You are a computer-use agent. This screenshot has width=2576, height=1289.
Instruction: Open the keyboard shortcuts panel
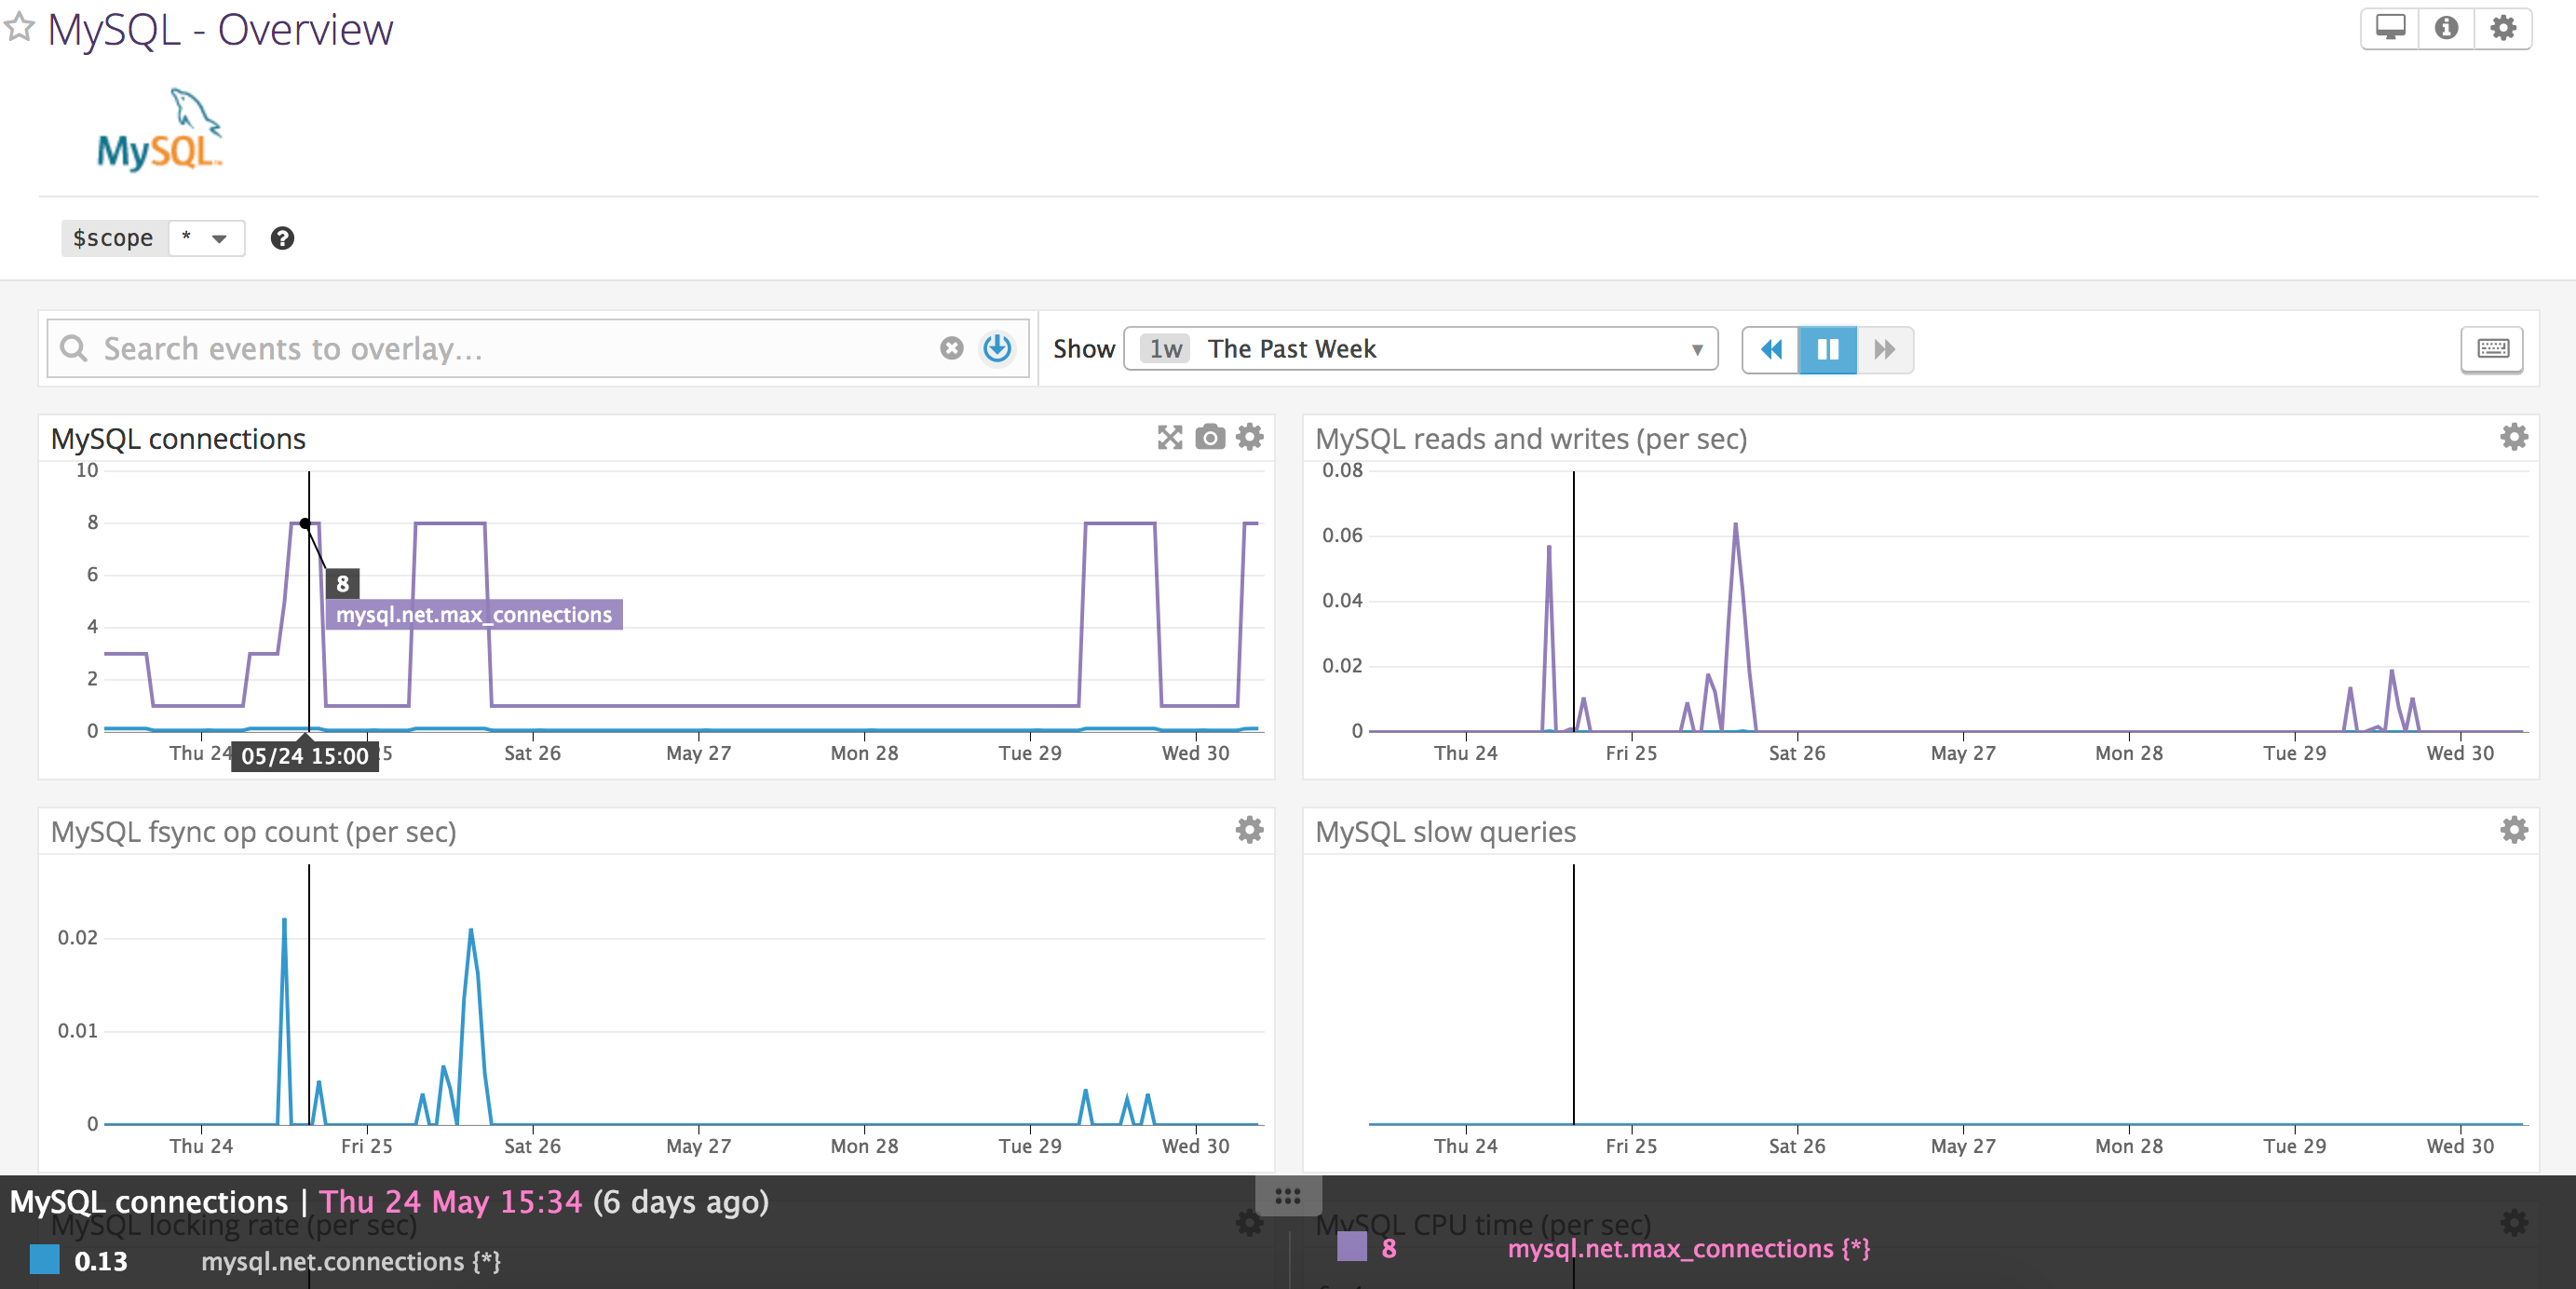[x=2492, y=349]
